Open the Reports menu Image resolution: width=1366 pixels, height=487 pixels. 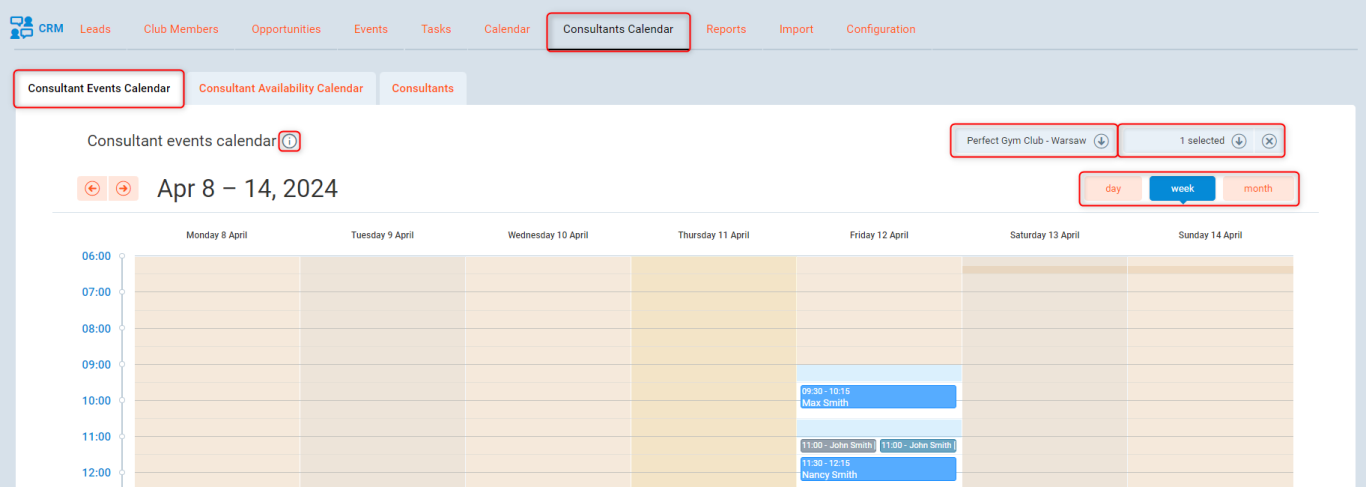[x=726, y=29]
